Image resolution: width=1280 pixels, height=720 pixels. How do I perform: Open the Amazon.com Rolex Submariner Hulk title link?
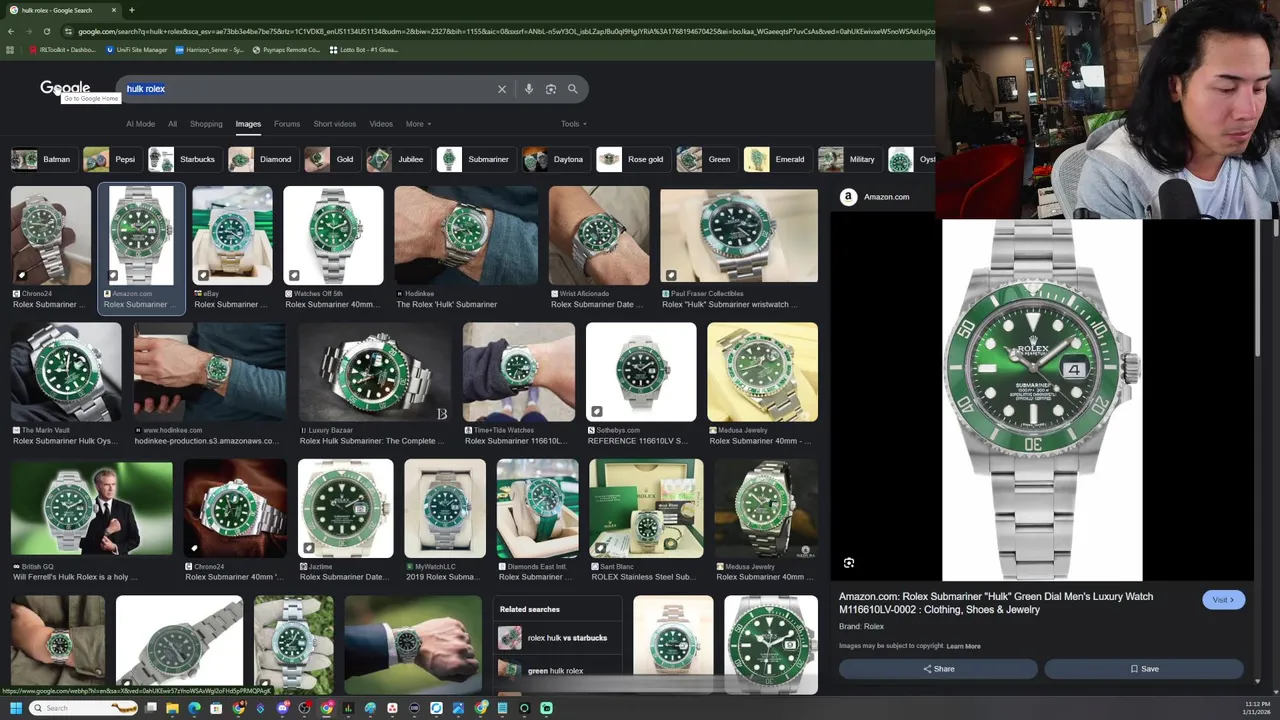pos(996,603)
